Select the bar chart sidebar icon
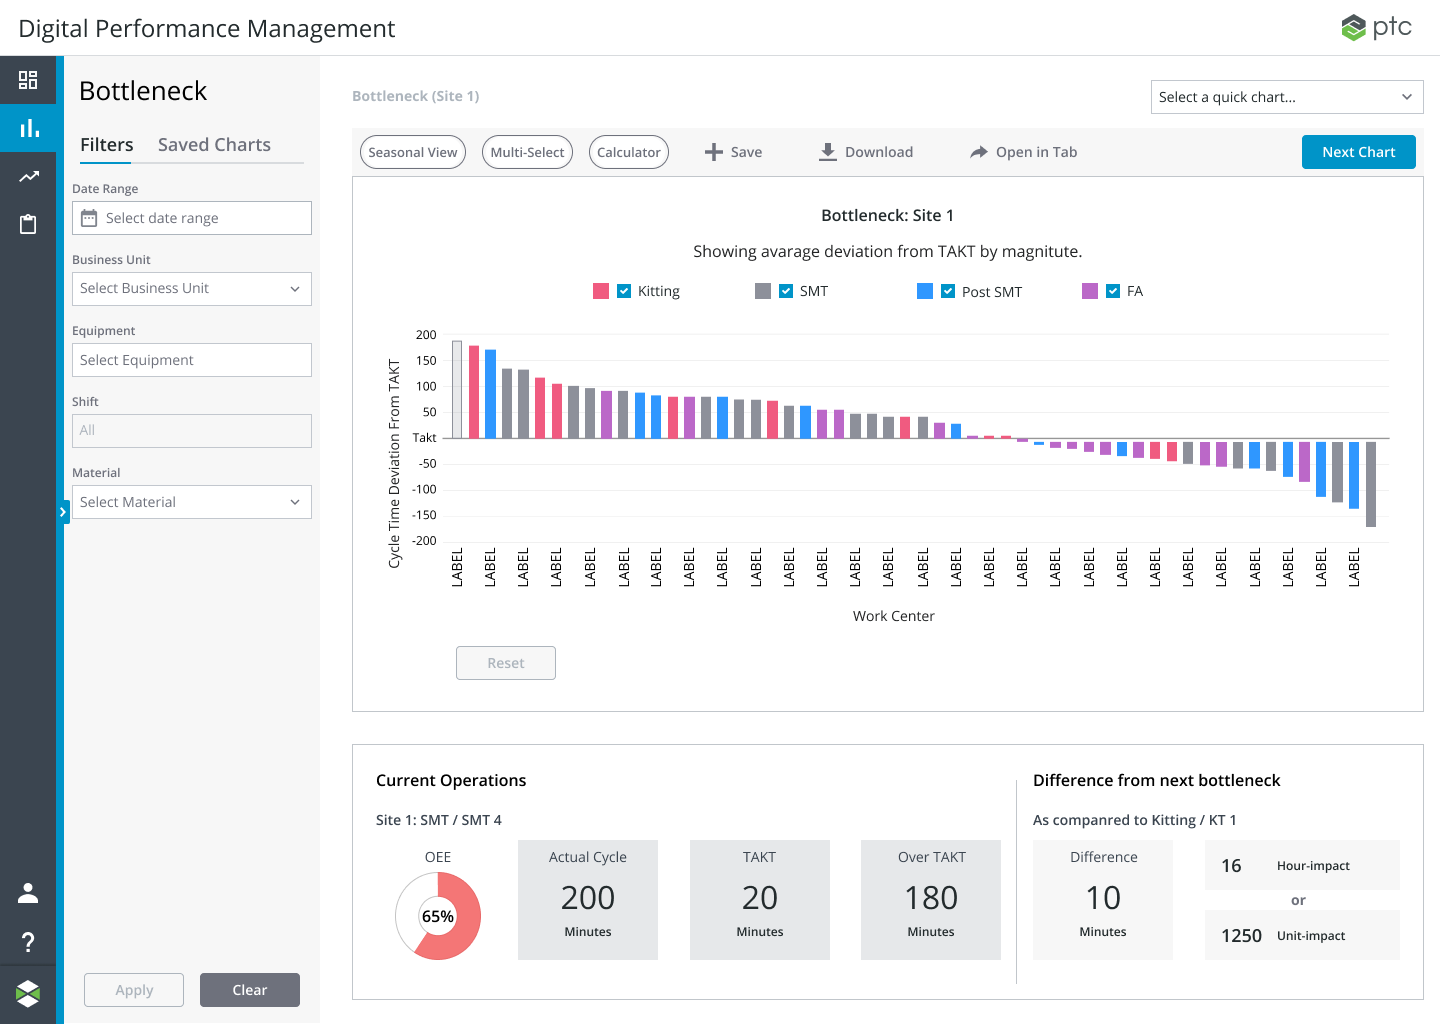1440x1024 pixels. tap(28, 128)
